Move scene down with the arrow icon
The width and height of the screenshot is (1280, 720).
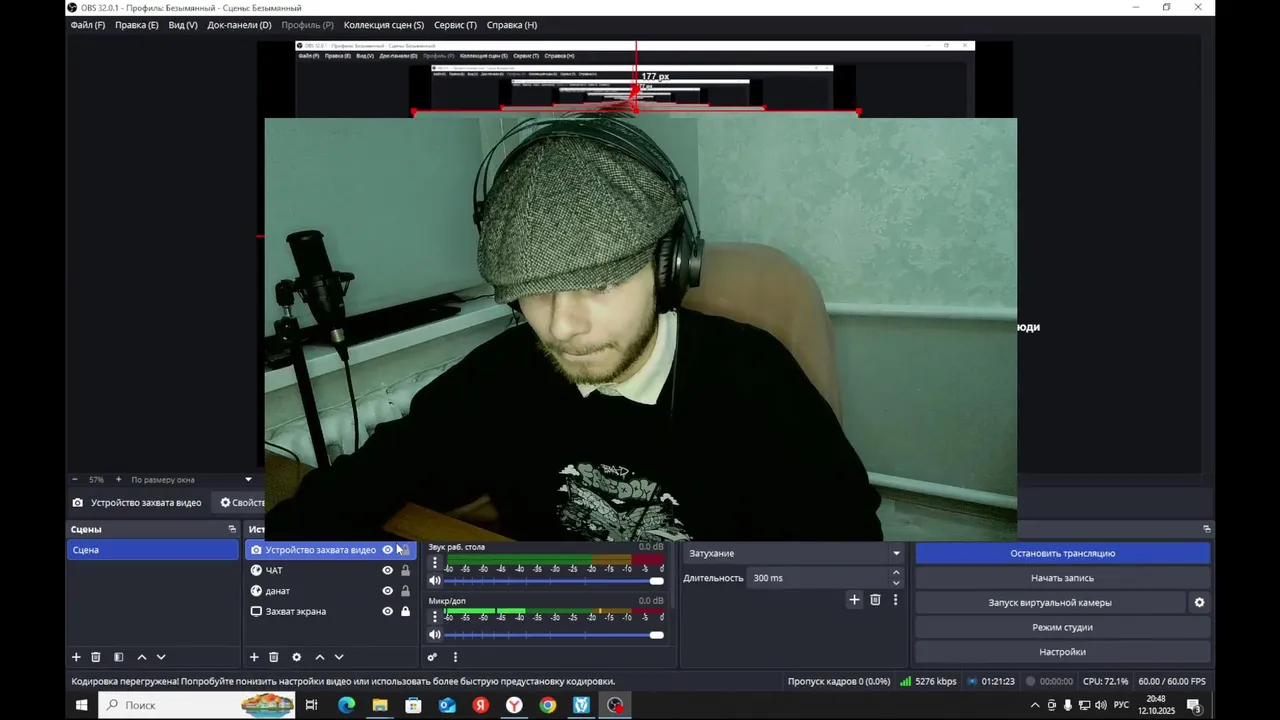click(161, 657)
